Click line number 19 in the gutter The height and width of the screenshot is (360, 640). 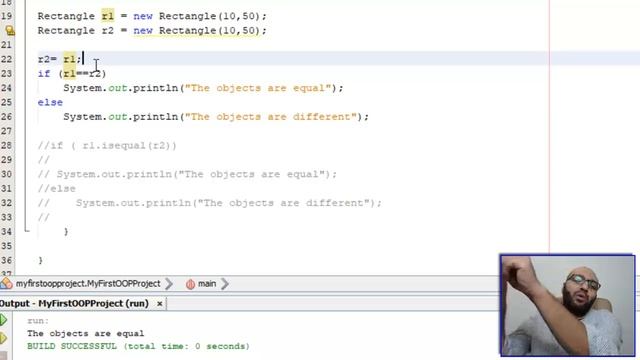(6, 16)
